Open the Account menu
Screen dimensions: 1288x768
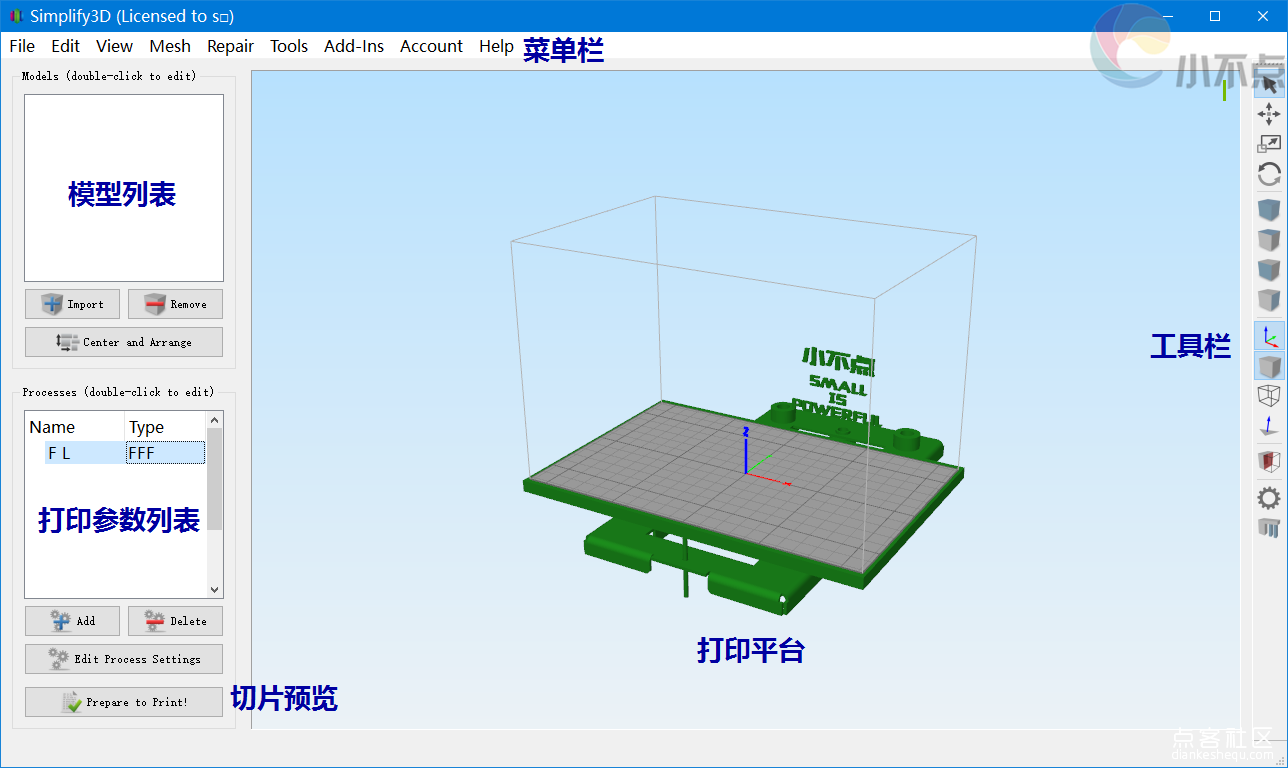click(432, 46)
